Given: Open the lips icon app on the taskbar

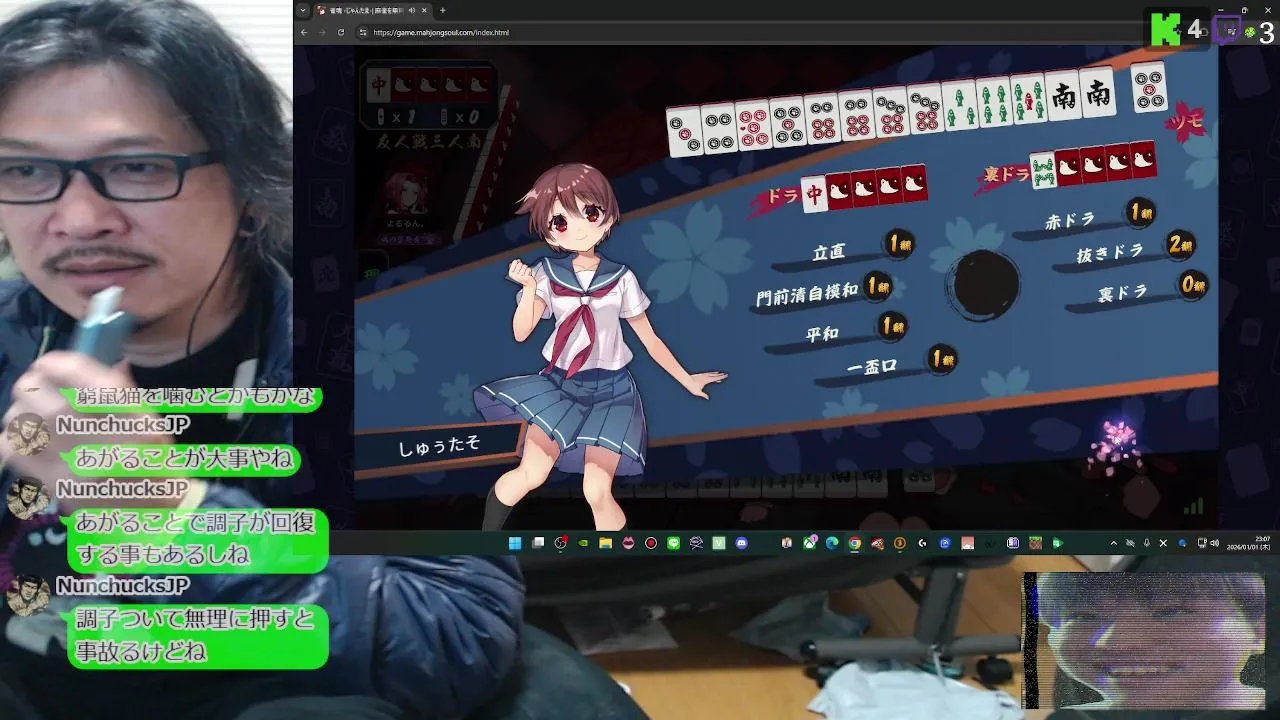Looking at the screenshot, I should pos(628,543).
